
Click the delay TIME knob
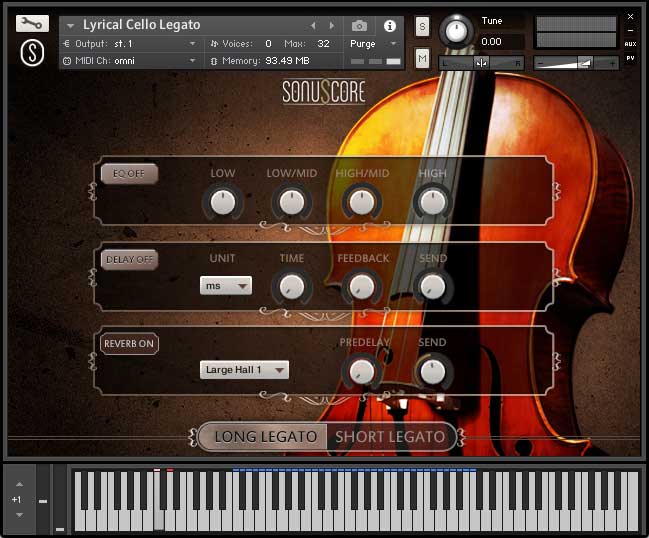(291, 287)
